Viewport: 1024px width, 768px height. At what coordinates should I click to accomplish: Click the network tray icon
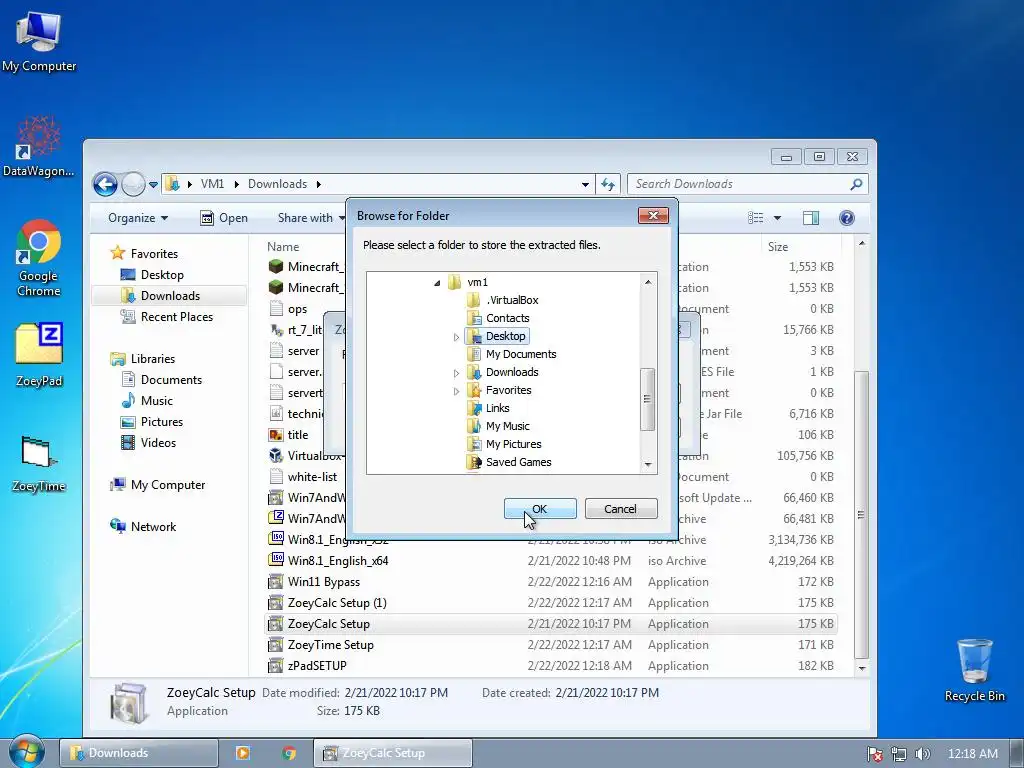pyautogui.click(x=899, y=754)
